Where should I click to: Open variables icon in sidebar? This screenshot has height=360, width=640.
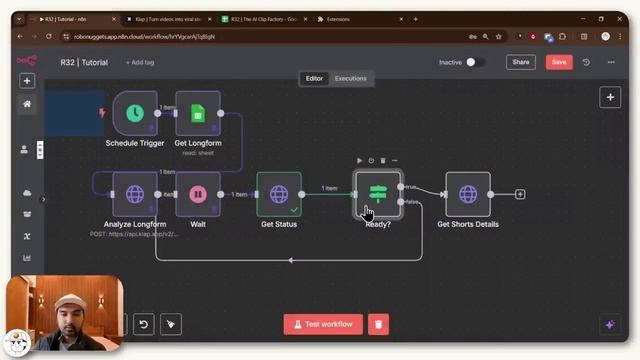[x=27, y=236]
